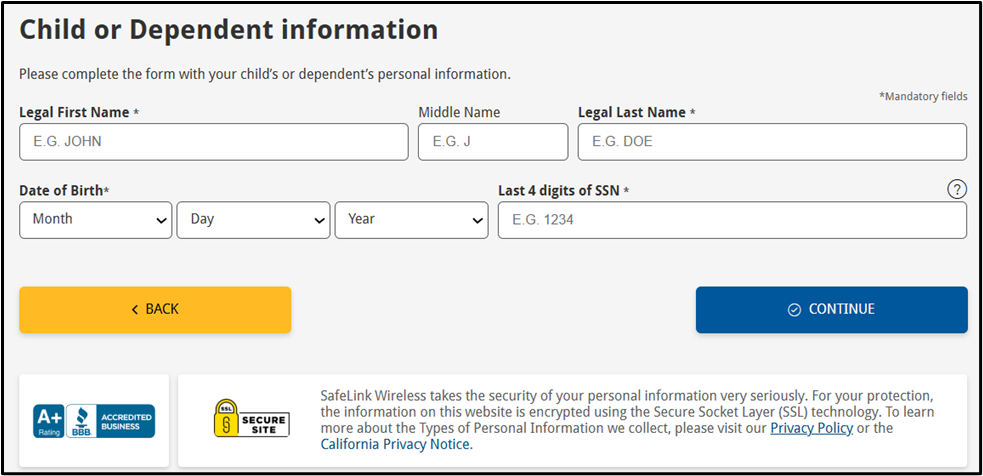Open the Privacy Policy link
Viewport: 983px width, 476px height.
[x=811, y=428]
